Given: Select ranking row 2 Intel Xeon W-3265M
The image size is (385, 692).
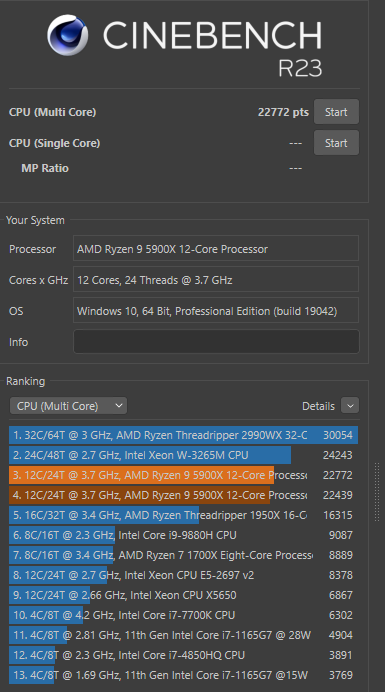Looking at the screenshot, I should 183,455.
